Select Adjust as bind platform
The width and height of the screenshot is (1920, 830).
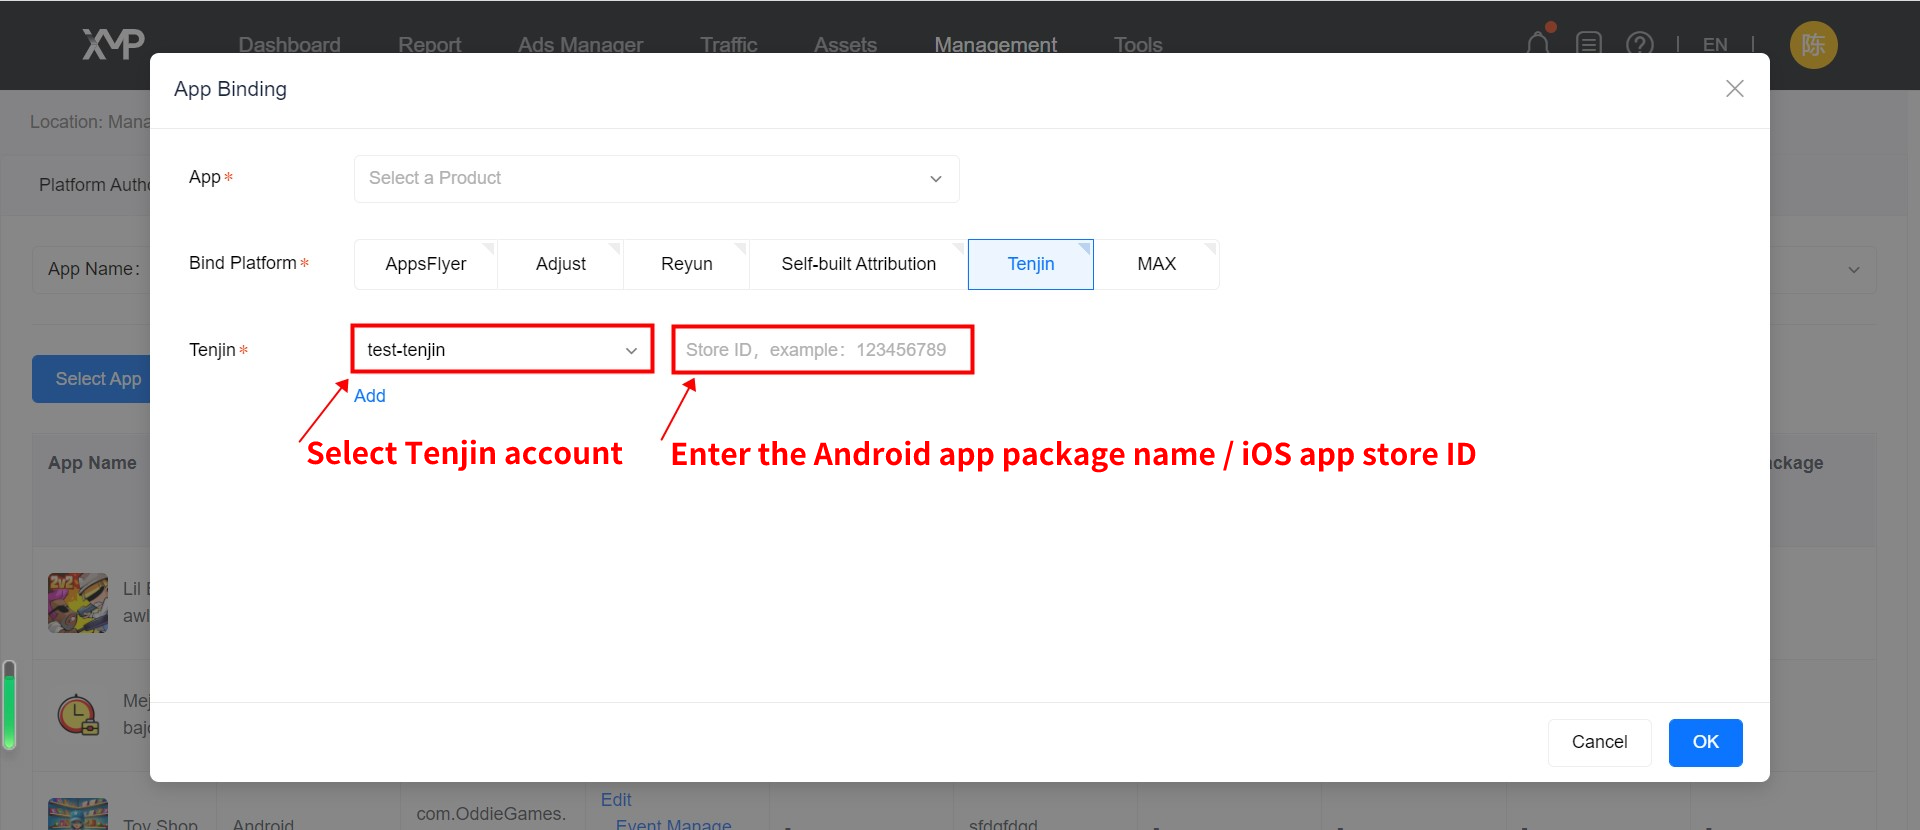(x=561, y=264)
